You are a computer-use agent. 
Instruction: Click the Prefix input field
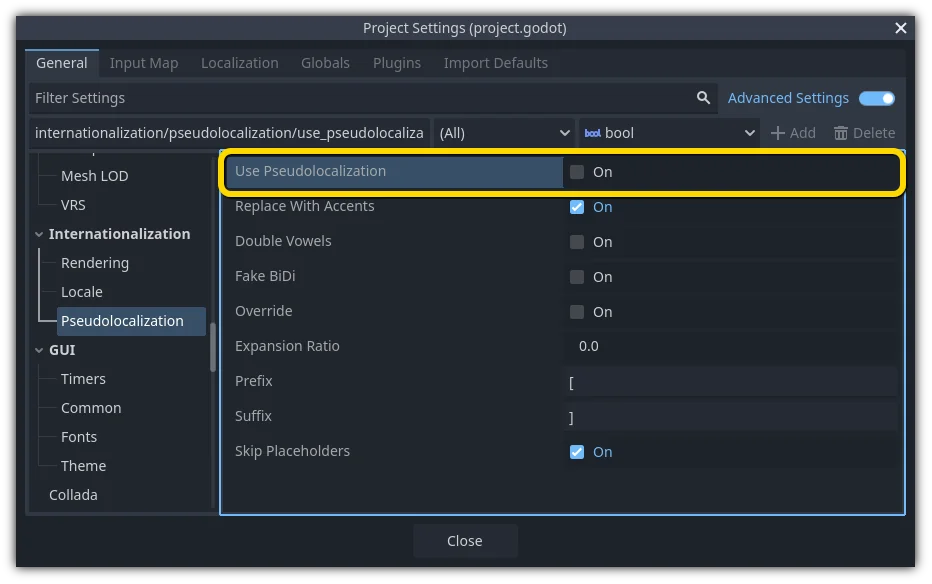coord(730,381)
